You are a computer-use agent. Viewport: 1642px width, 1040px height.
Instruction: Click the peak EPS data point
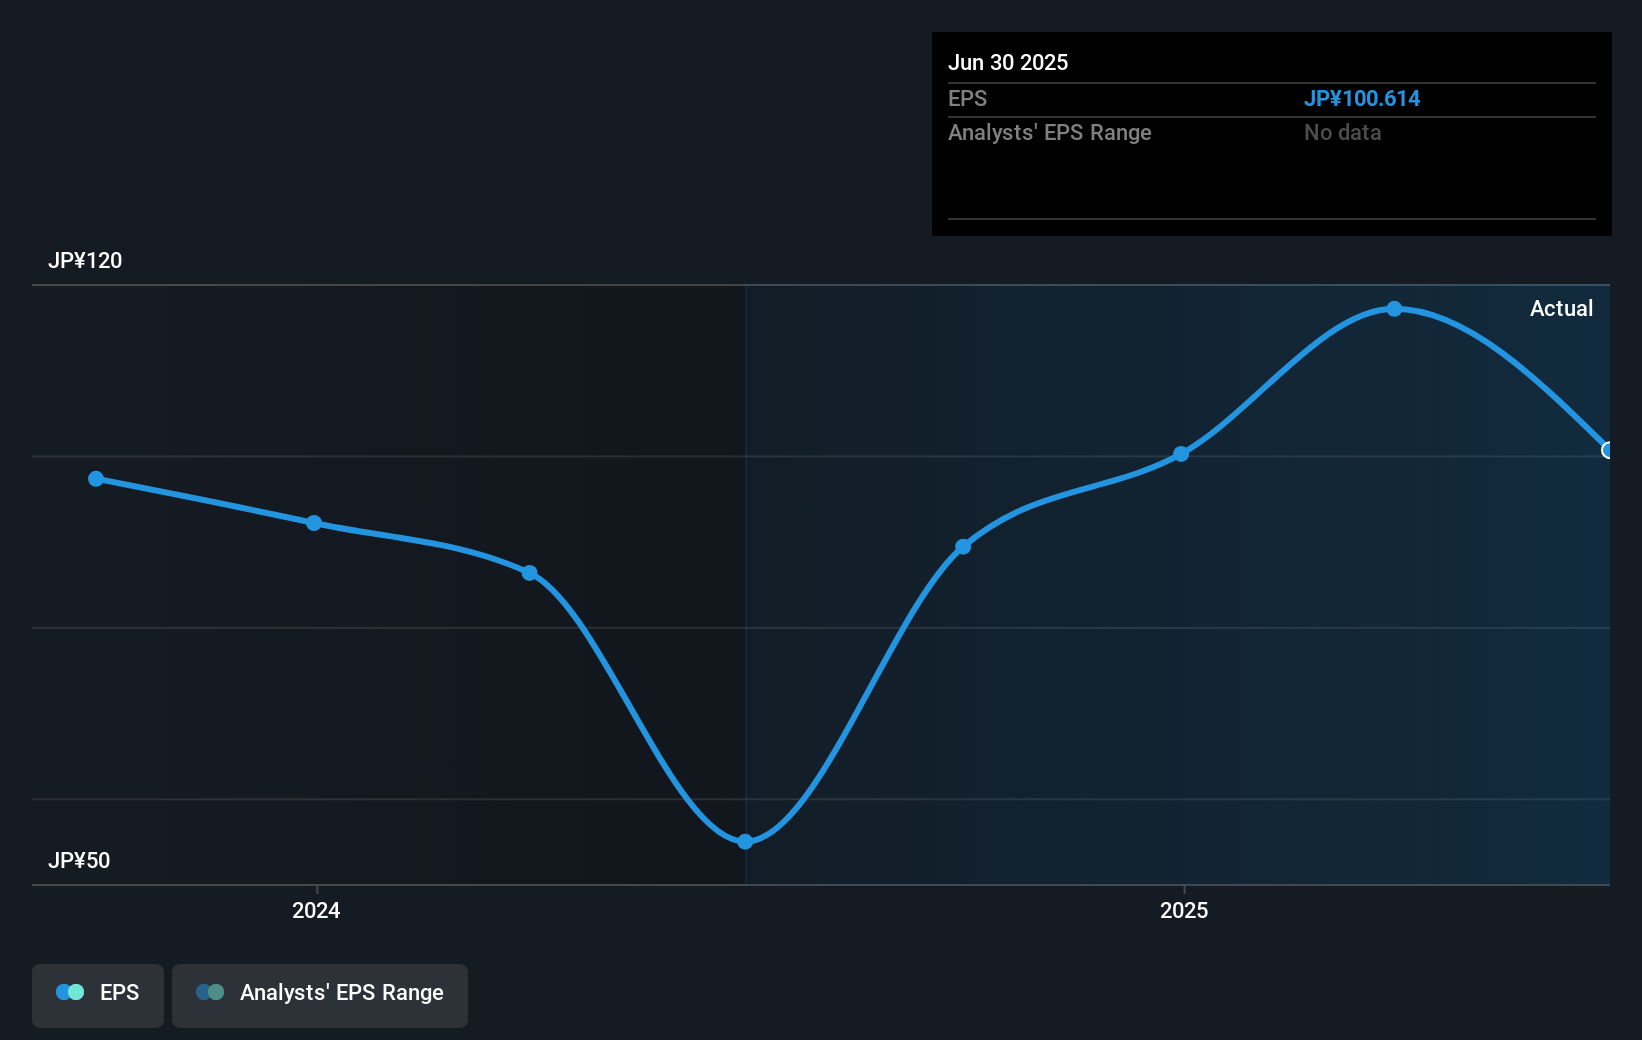1394,310
